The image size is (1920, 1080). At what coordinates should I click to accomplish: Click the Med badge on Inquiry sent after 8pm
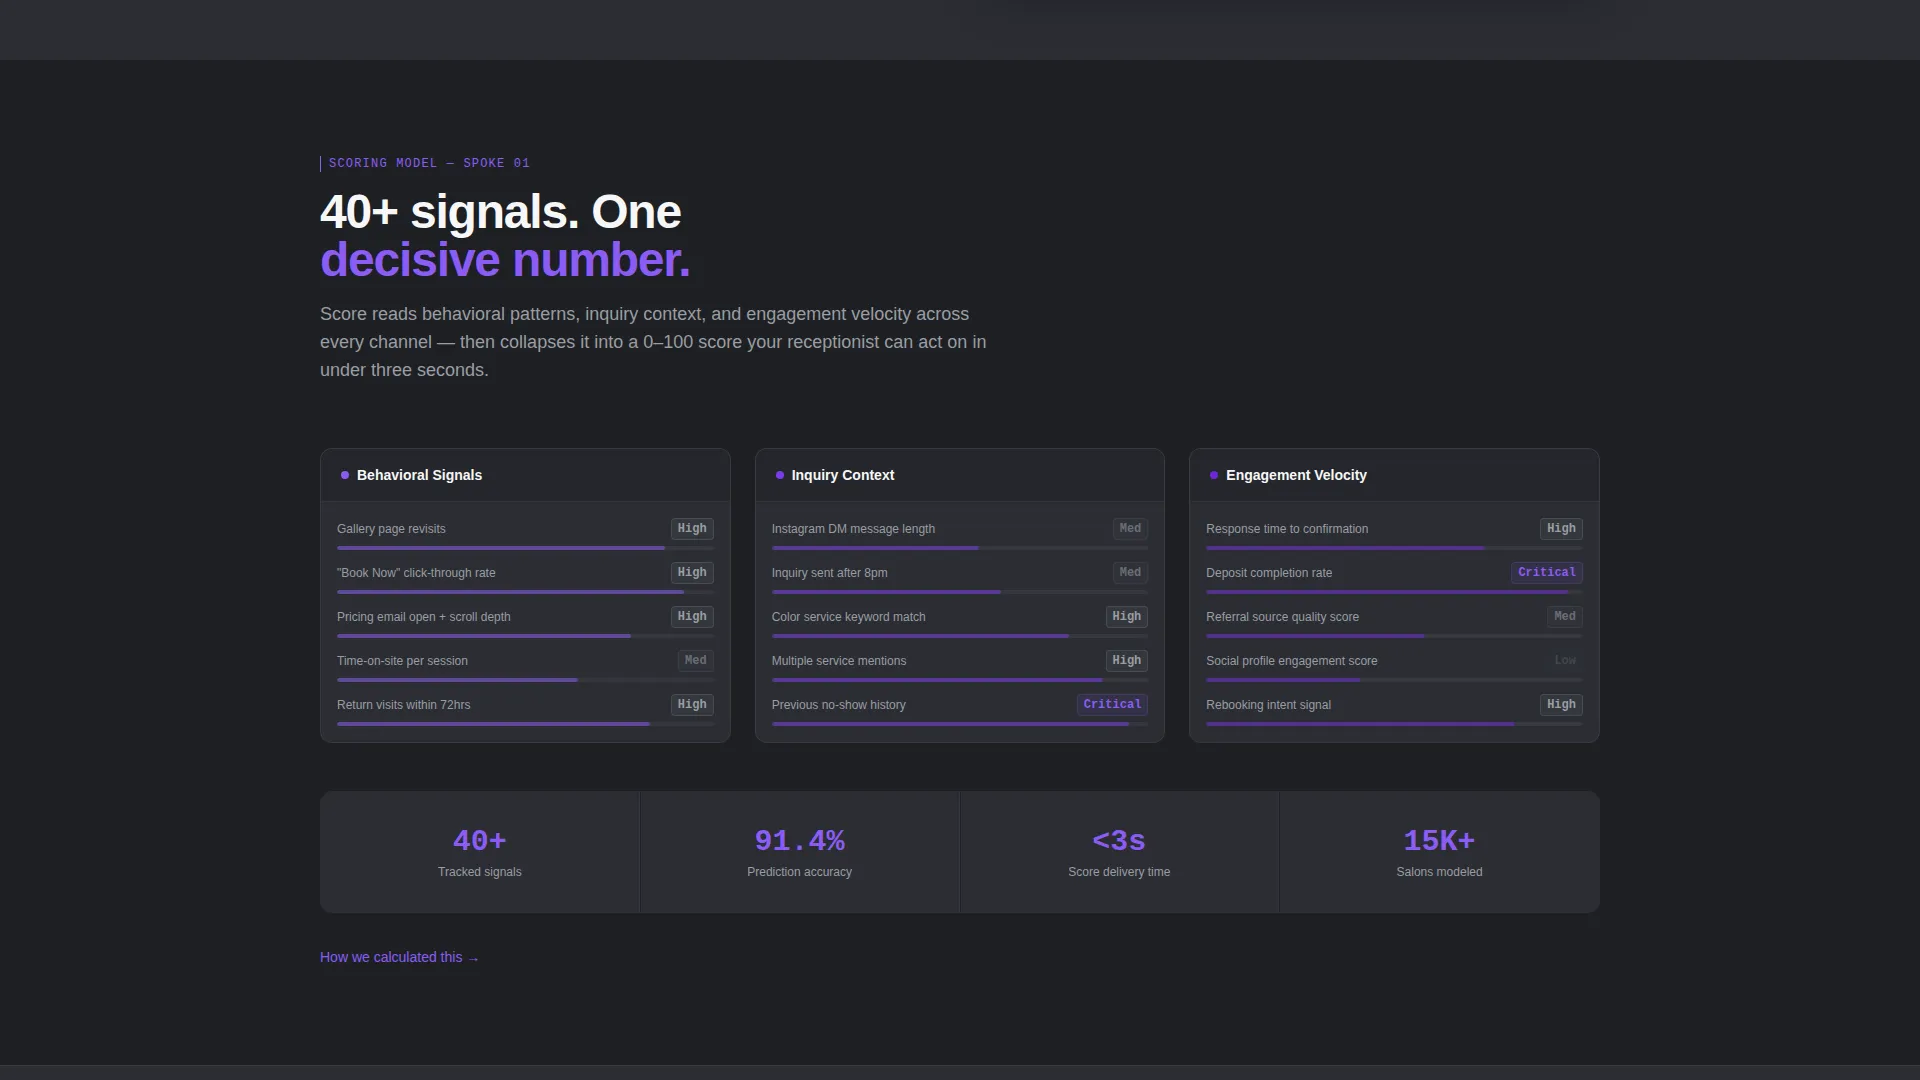(x=1130, y=572)
